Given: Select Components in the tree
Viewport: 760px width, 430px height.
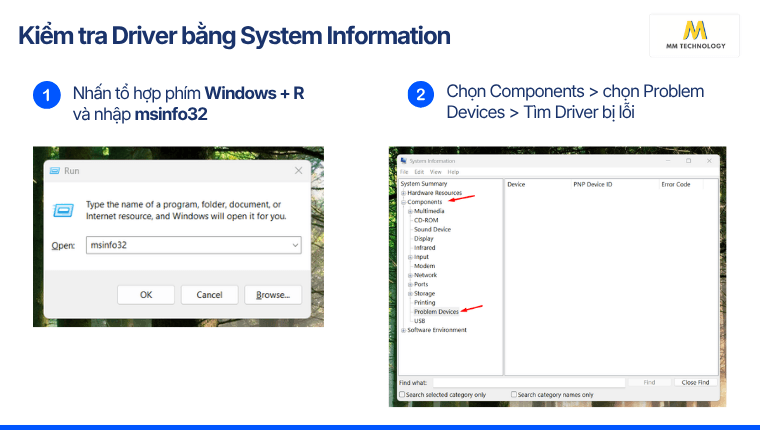Looking at the screenshot, I should click(x=425, y=202).
